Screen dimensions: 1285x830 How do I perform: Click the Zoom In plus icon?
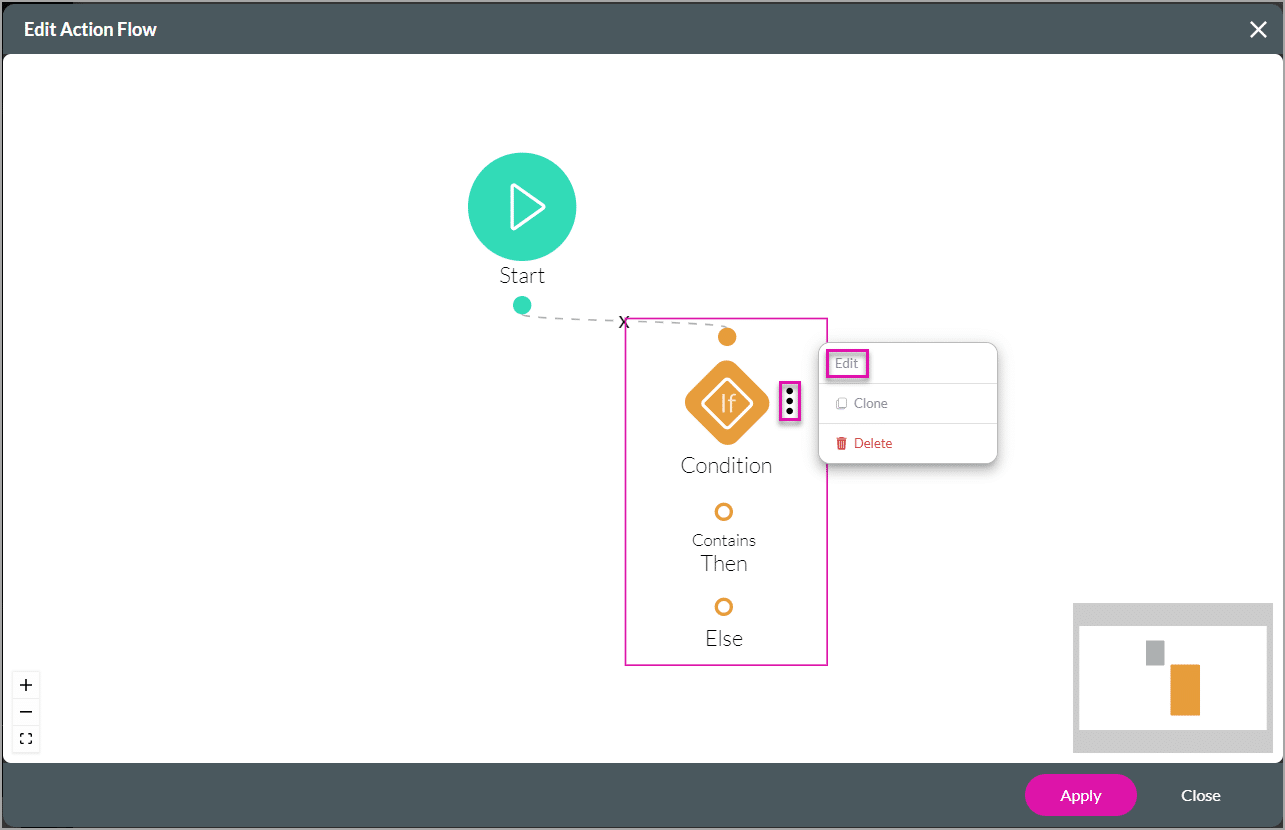click(x=26, y=685)
